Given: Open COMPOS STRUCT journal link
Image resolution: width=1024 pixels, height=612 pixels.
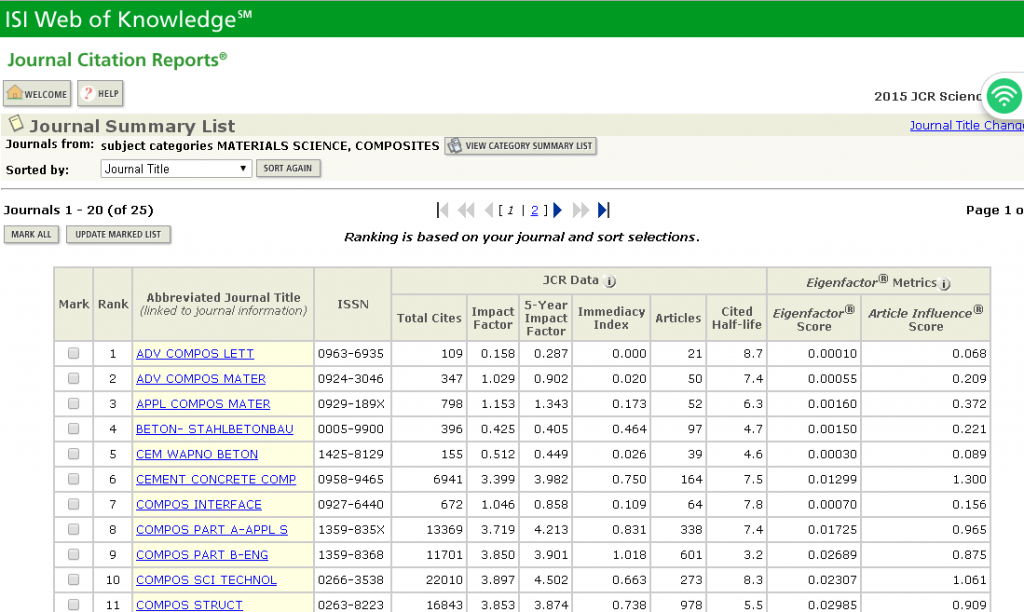Looking at the screenshot, I should tap(189, 605).
